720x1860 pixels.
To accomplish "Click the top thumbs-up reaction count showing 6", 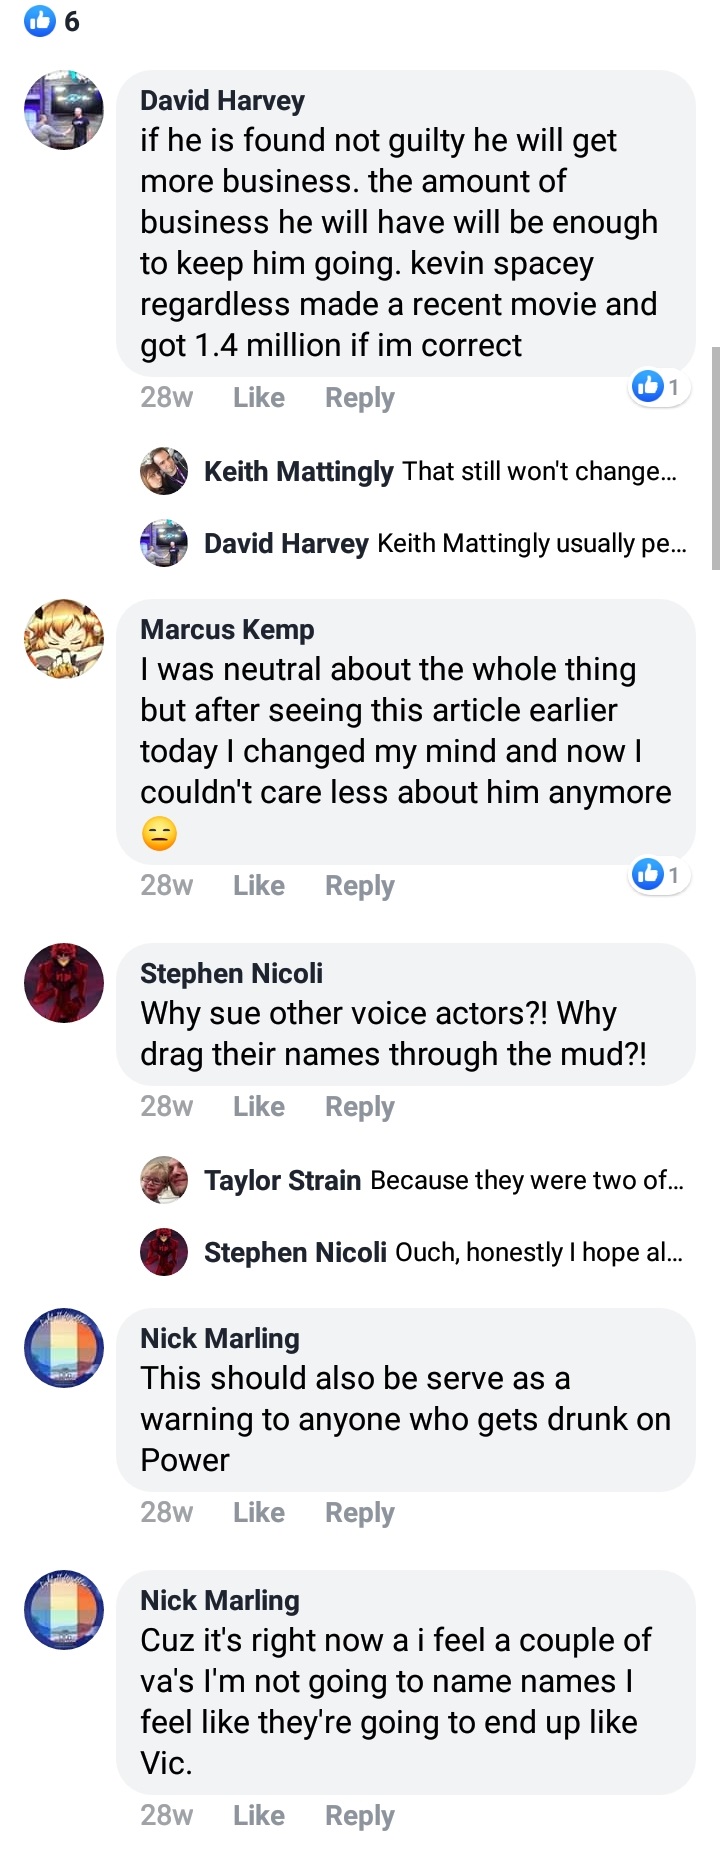I will (x=52, y=21).
